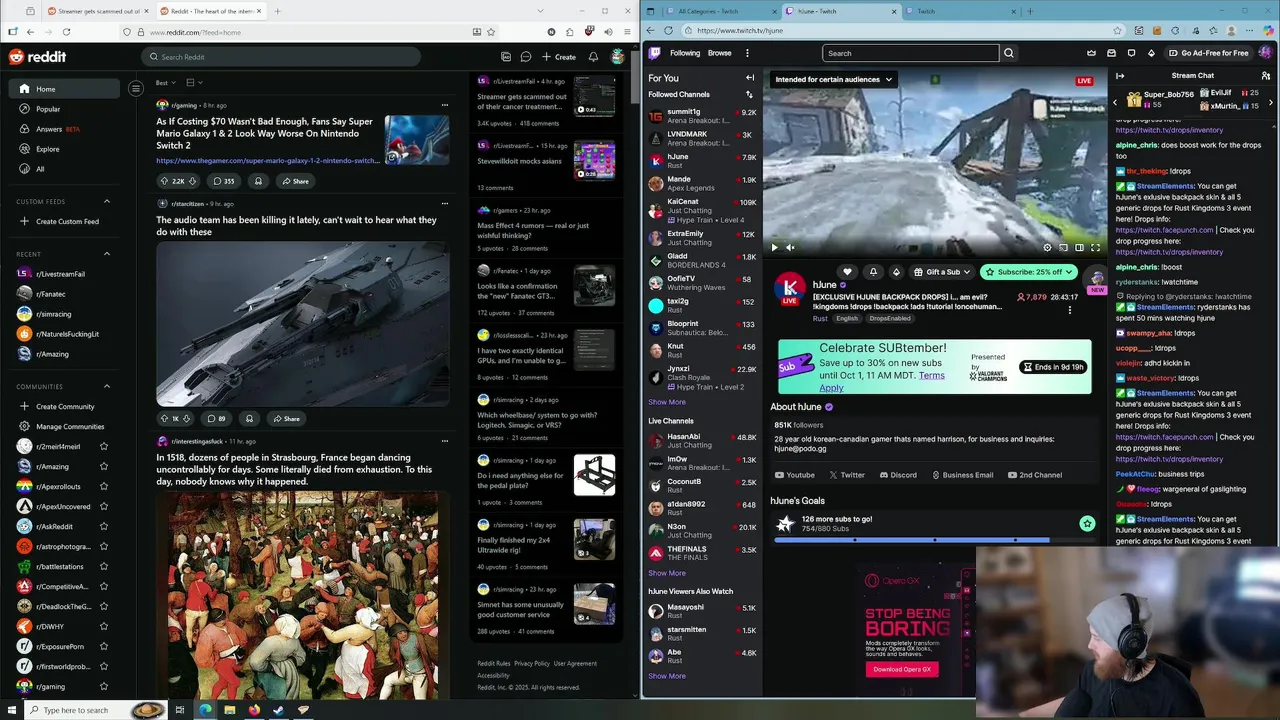Give award on Mario Galaxy post
Viewport: 1280px width, 720px height.
pos(258,181)
